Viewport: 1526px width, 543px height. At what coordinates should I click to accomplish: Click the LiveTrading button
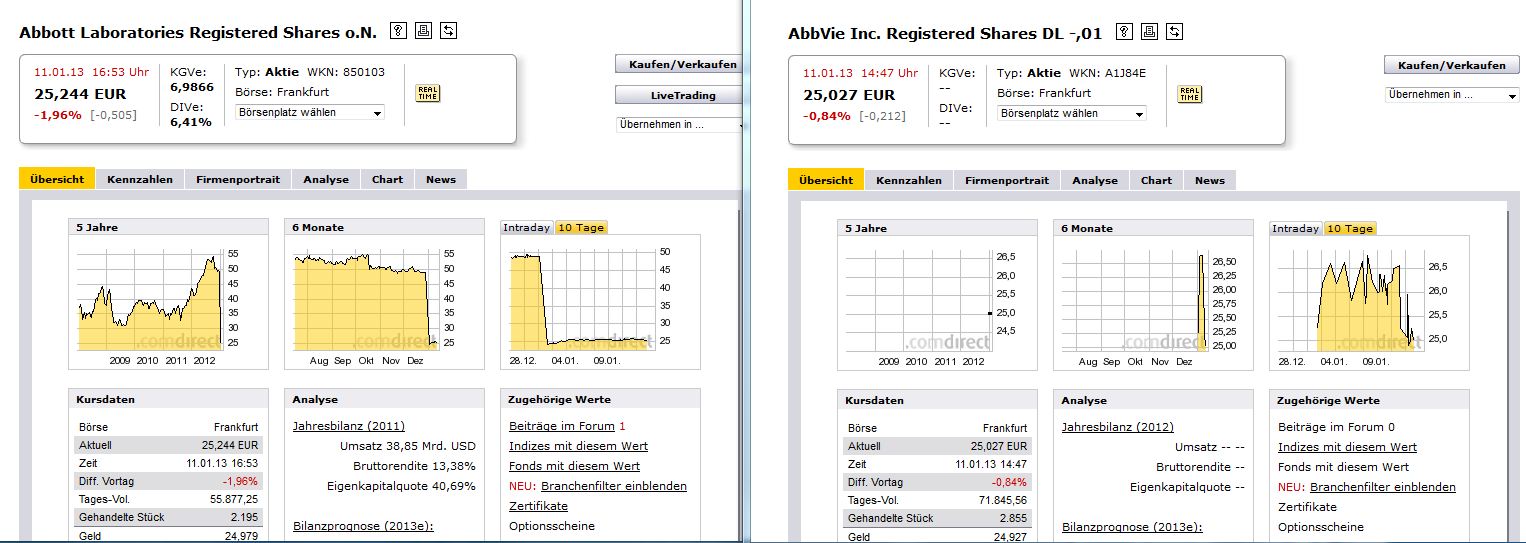679,95
